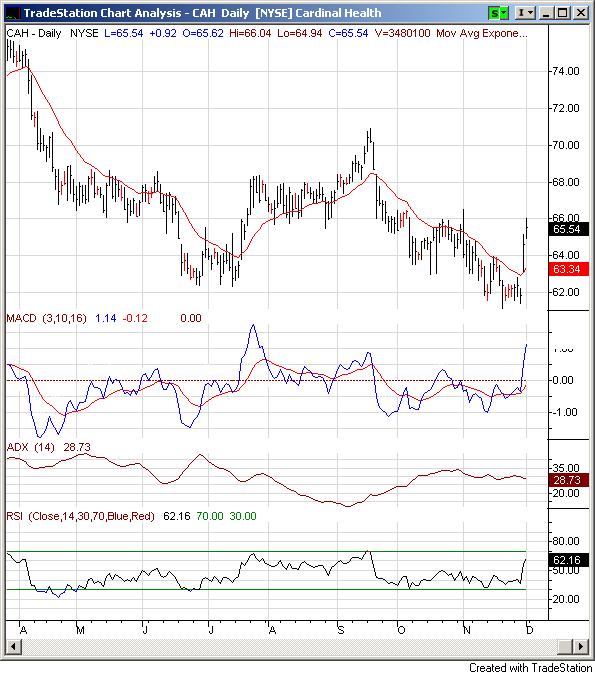
Task: Click the RSI 70.00 overbought readout
Action: [x=210, y=516]
